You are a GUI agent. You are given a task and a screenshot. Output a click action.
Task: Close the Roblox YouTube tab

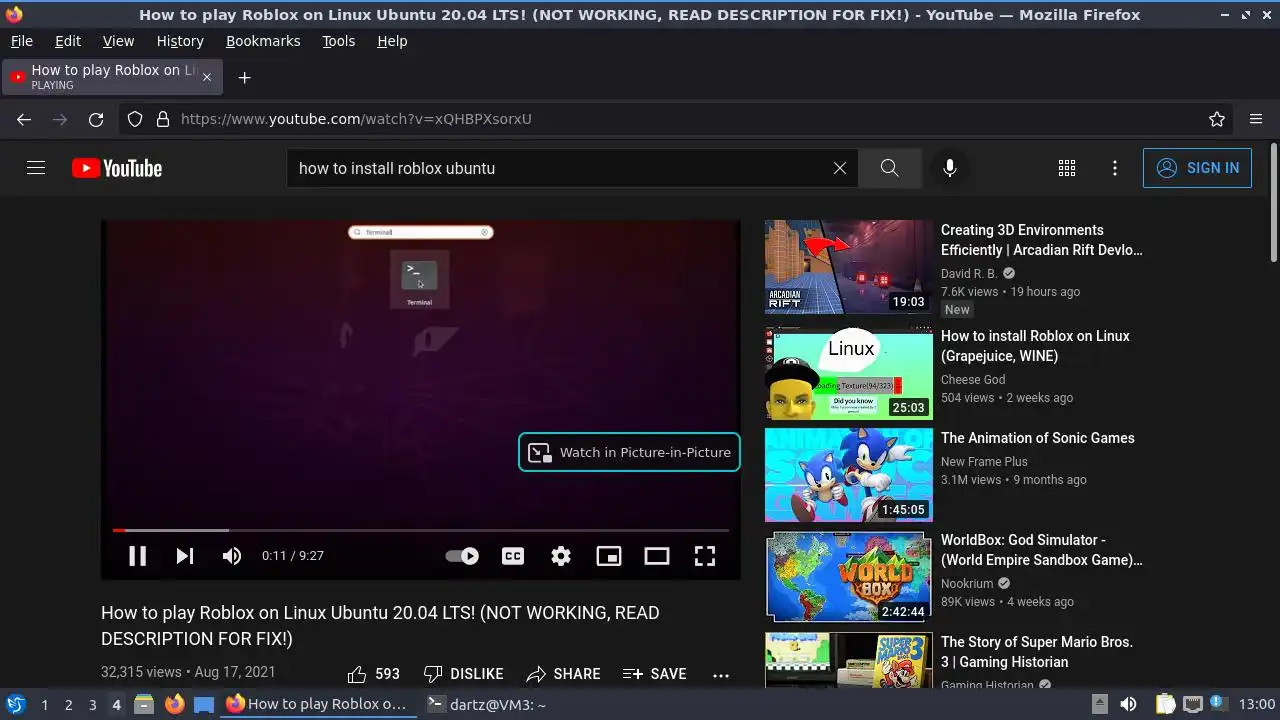207,77
